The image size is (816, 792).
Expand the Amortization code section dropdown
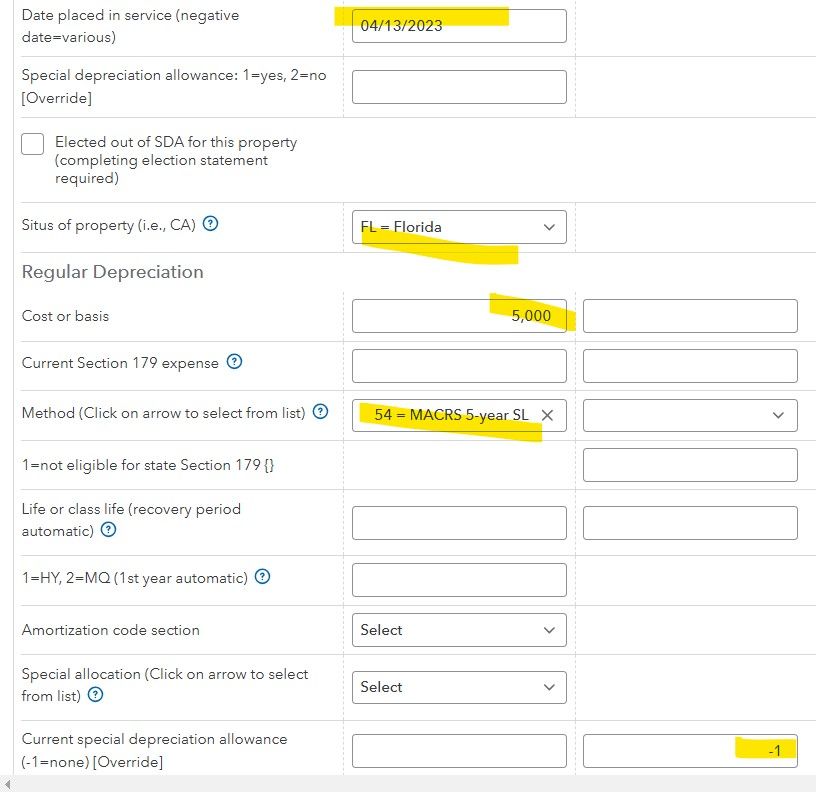coord(459,630)
